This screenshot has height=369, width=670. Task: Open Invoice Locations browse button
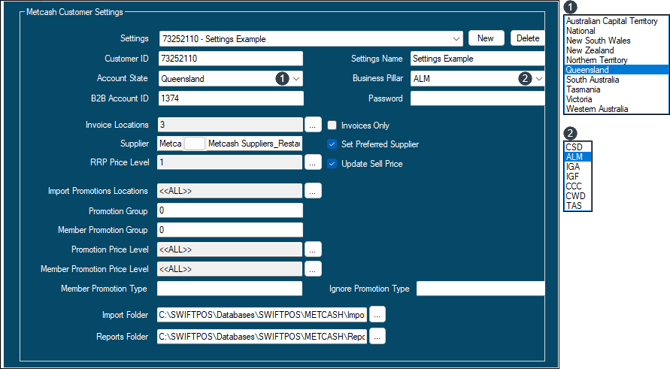[313, 125]
